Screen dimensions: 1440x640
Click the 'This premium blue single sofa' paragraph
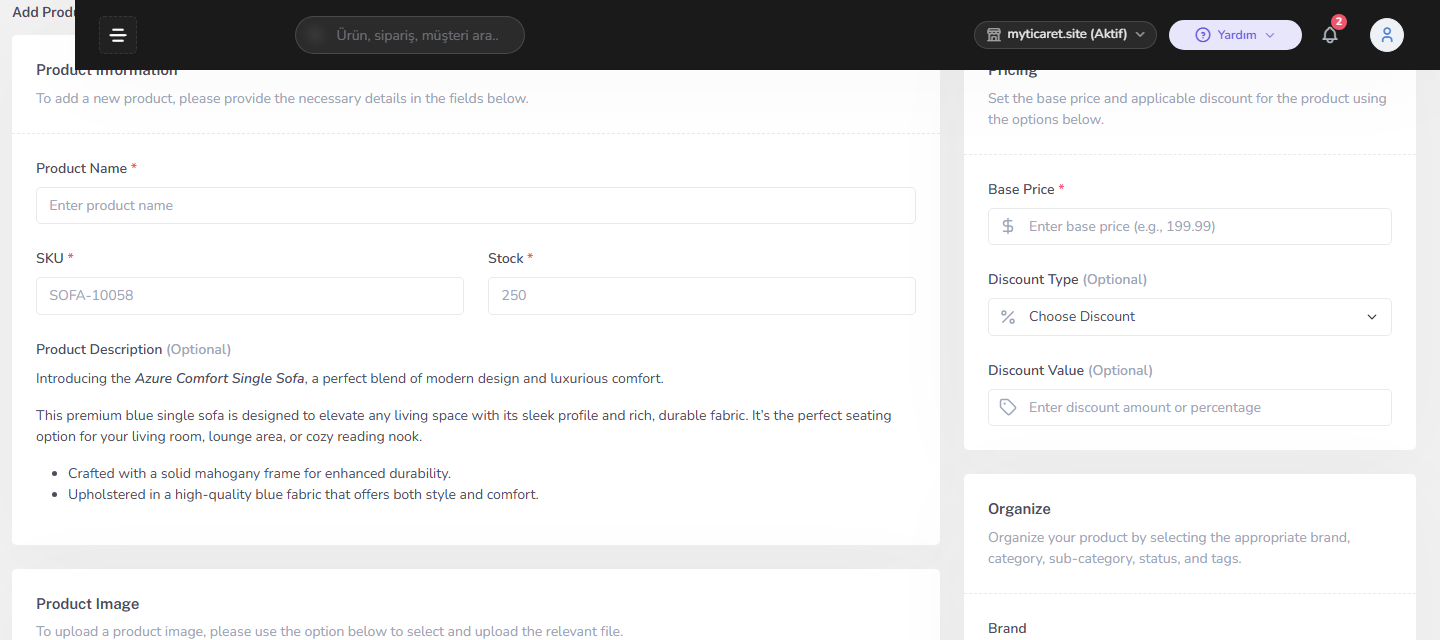[x=464, y=426]
